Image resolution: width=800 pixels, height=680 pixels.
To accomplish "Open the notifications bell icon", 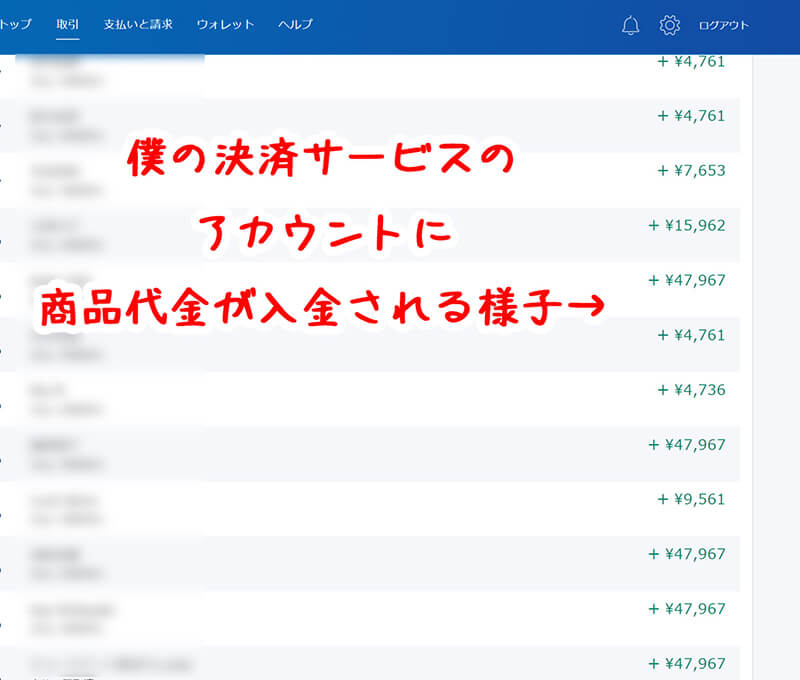I will tap(630, 25).
